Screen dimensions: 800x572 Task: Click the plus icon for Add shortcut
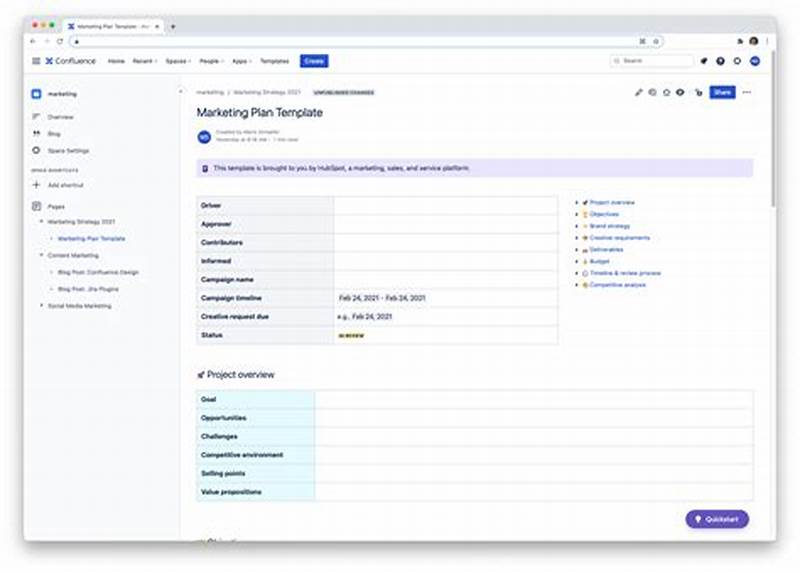point(36,185)
